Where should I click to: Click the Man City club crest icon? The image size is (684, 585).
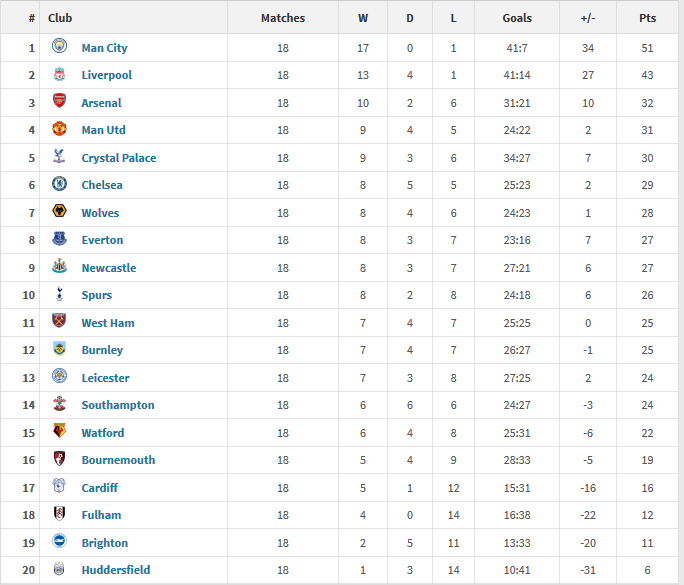[59, 47]
